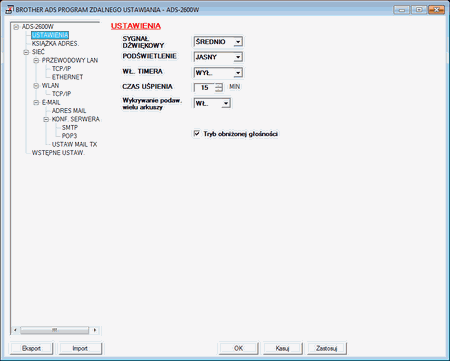450x361 pixels.
Task: Increase CZAS UŚPIENIA with up arrow
Action: tap(219, 85)
